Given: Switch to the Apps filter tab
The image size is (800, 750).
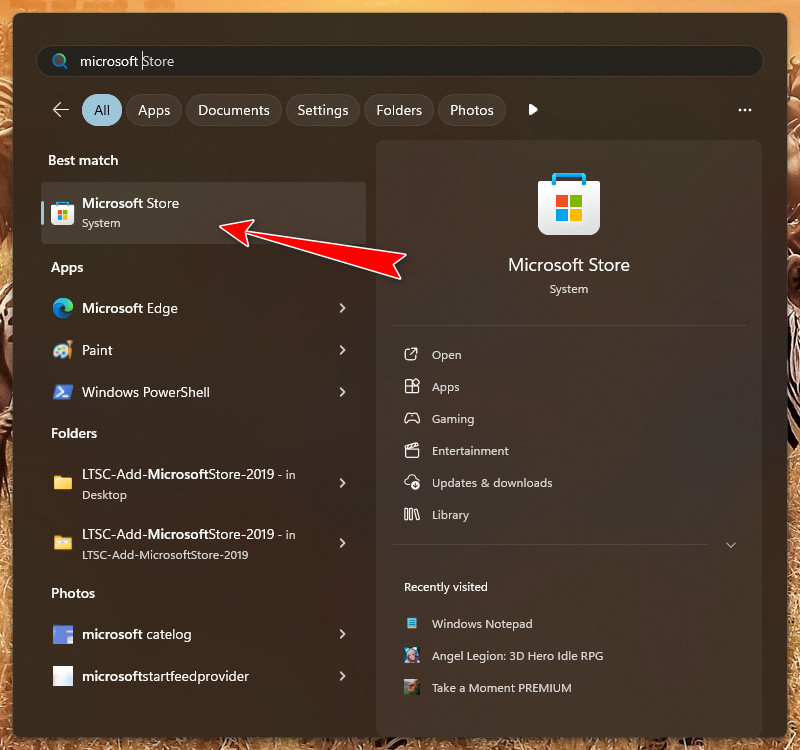Looking at the screenshot, I should 154,110.
